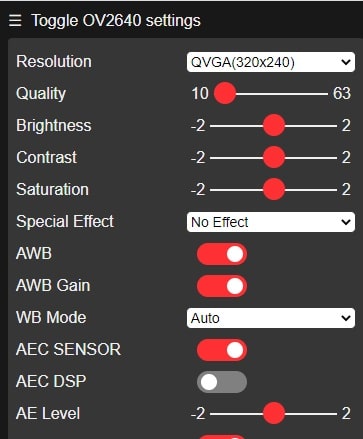
Task: Open the Special Effect dropdown
Action: (x=271, y=222)
